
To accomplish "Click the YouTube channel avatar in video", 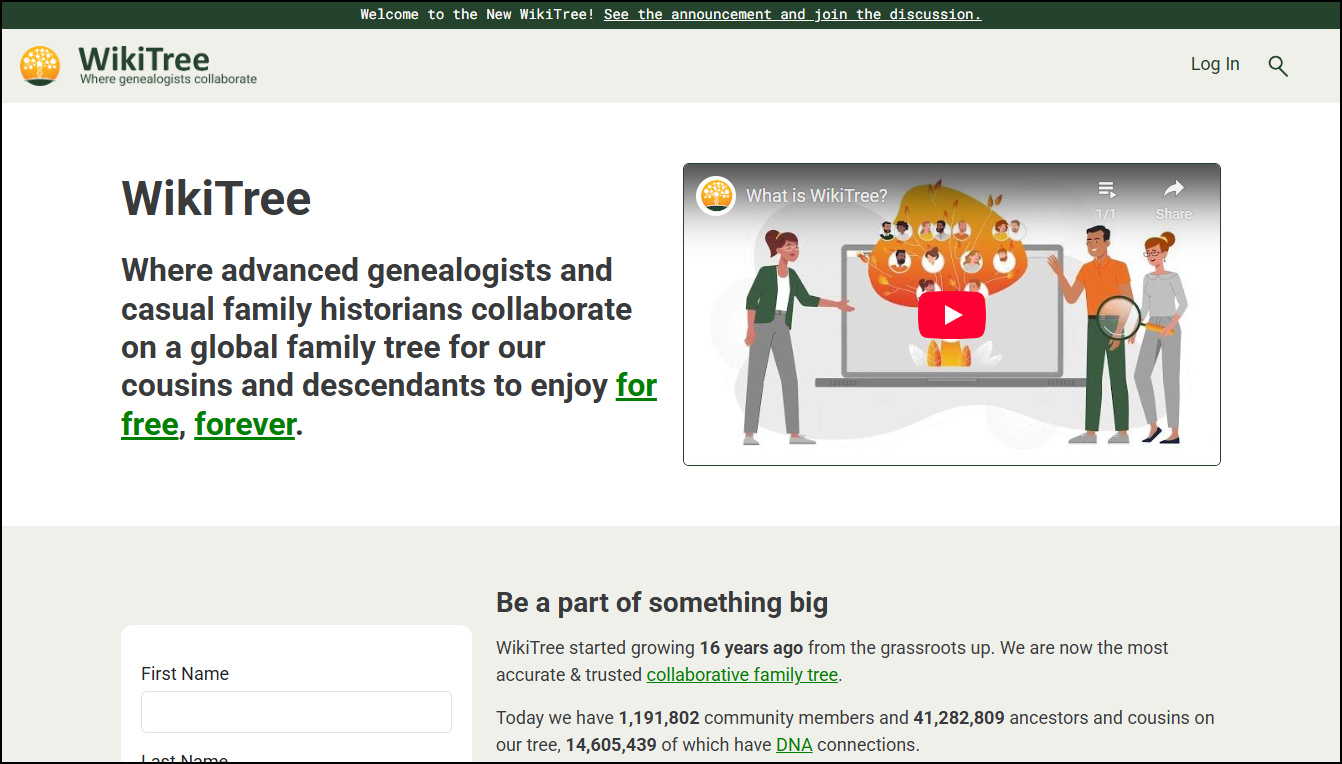I will [x=716, y=195].
